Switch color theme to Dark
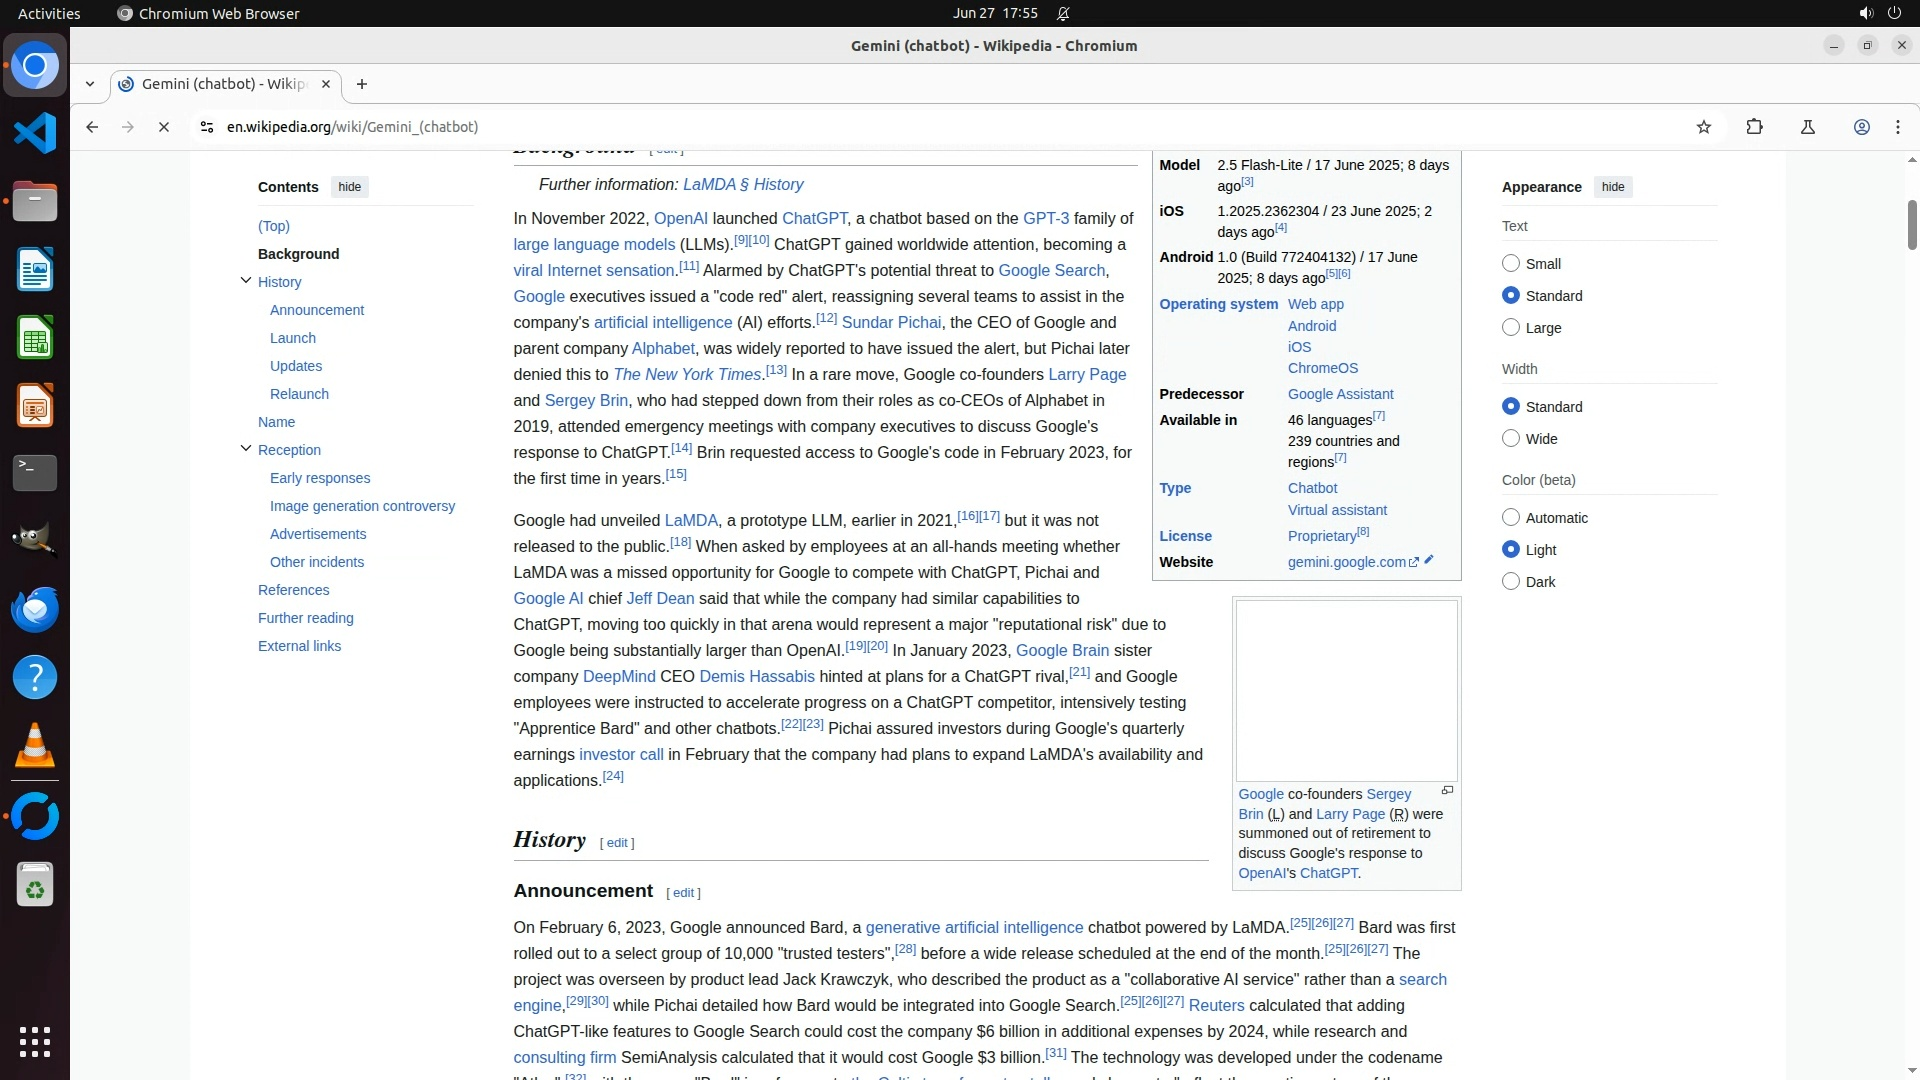Viewport: 1920px width, 1080px height. pyautogui.click(x=1511, y=581)
